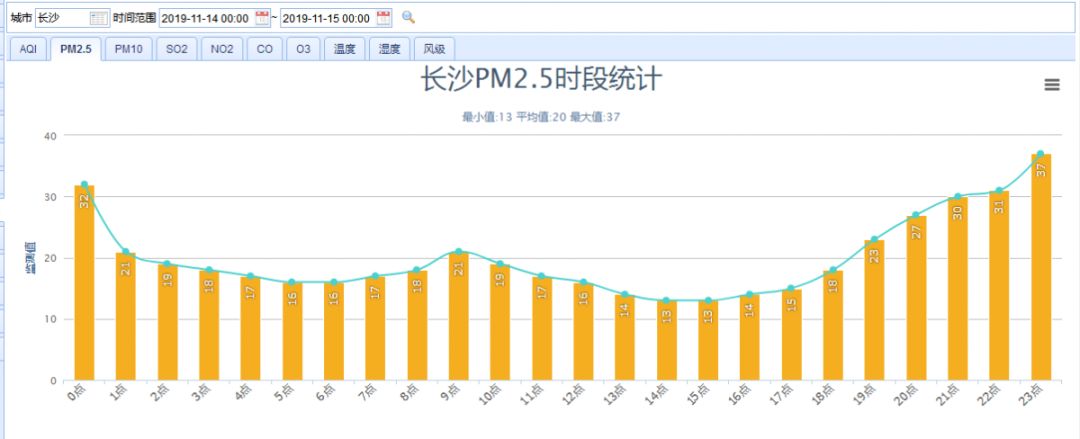1080x439 pixels.
Task: Click the 10点 bar with value 19
Action: point(500,323)
